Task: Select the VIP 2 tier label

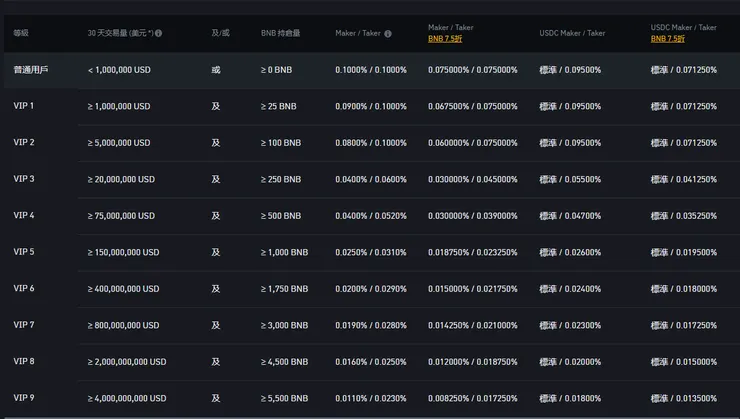Action: tap(24, 142)
